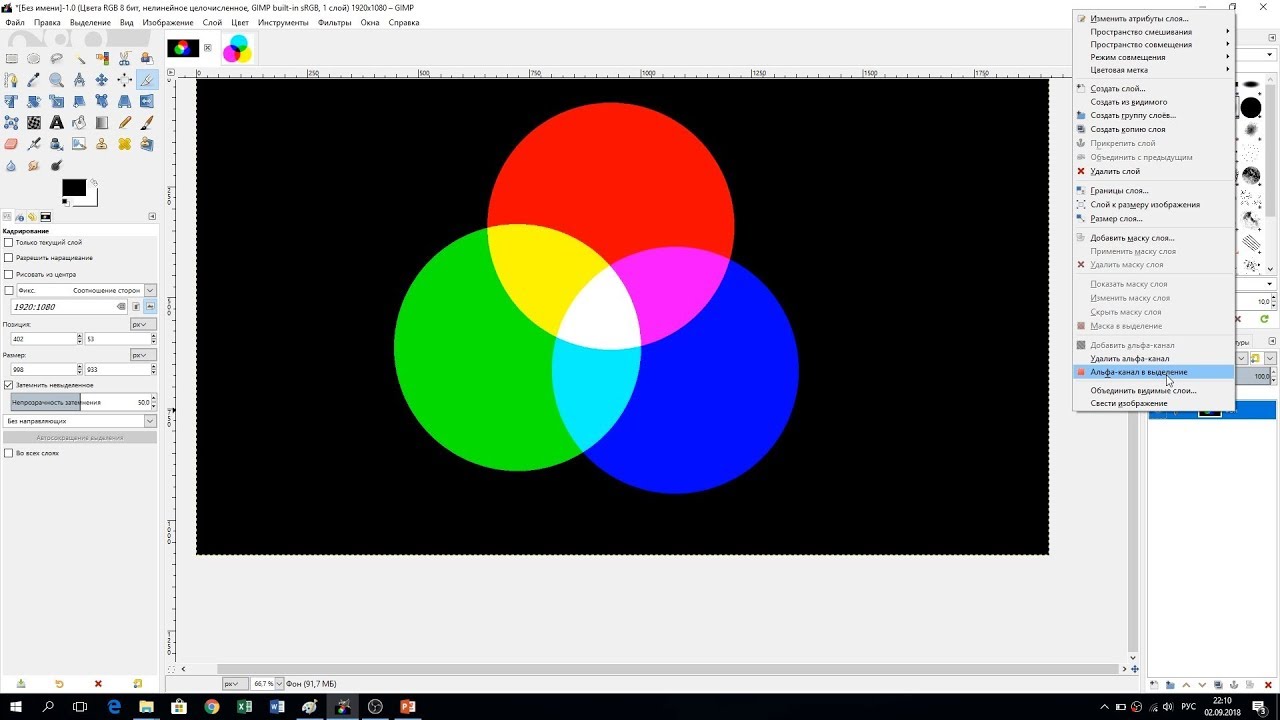Switch to the CMY circles image tab
Screen dimensions: 1280x720
coord(237,48)
